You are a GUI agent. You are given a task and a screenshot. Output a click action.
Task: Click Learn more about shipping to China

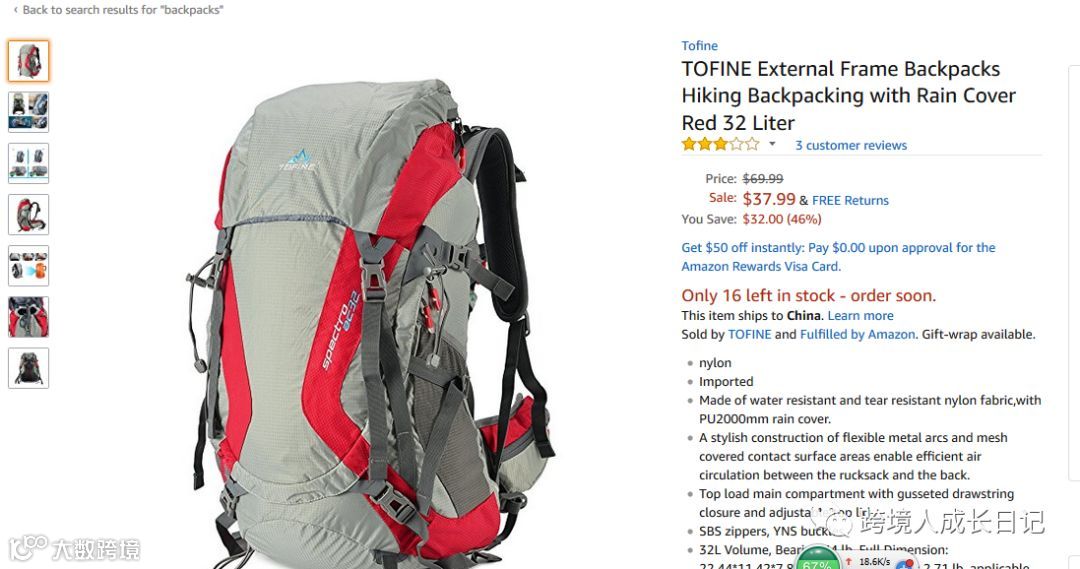point(860,315)
